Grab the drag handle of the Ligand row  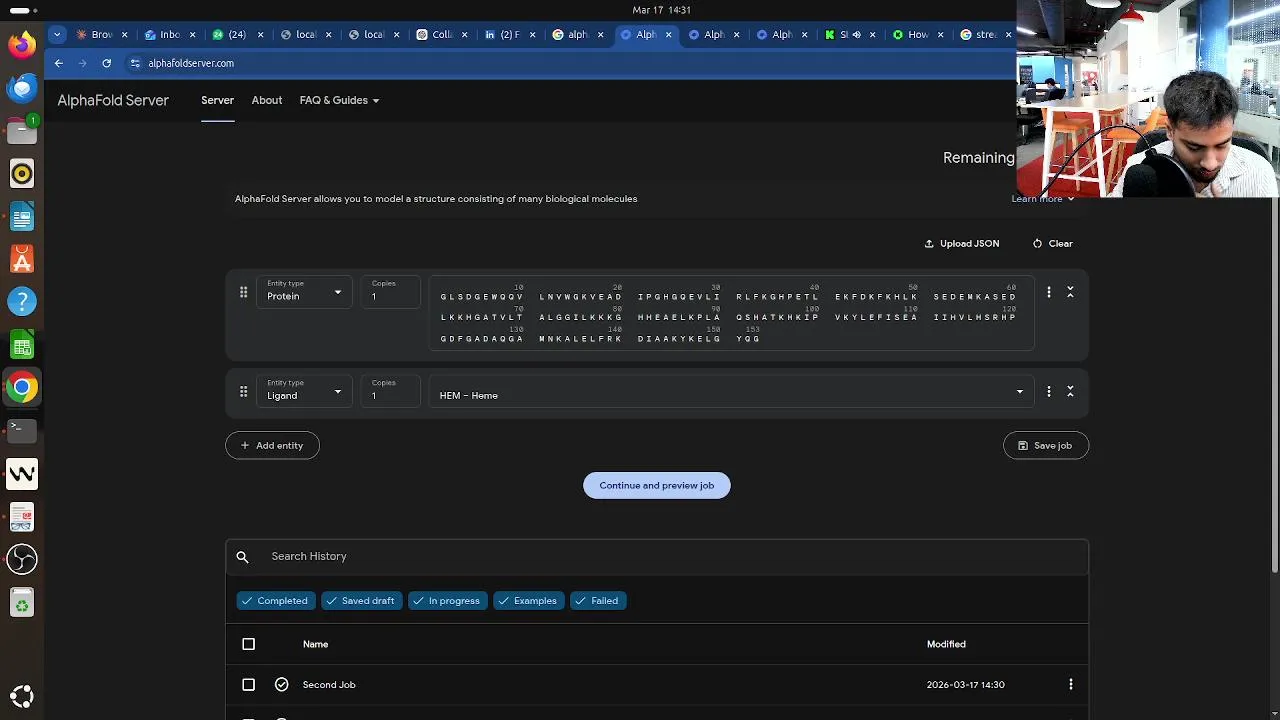pos(243,391)
